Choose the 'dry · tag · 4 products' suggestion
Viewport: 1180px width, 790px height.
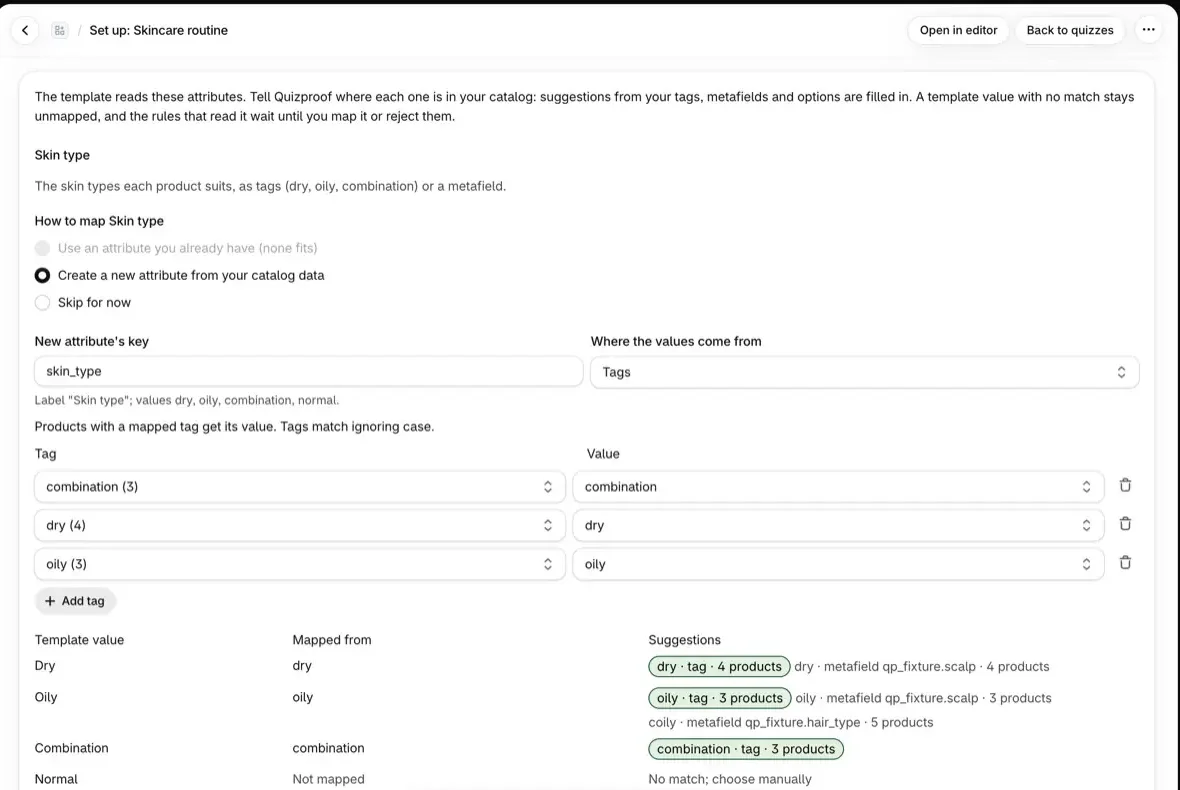click(x=719, y=667)
